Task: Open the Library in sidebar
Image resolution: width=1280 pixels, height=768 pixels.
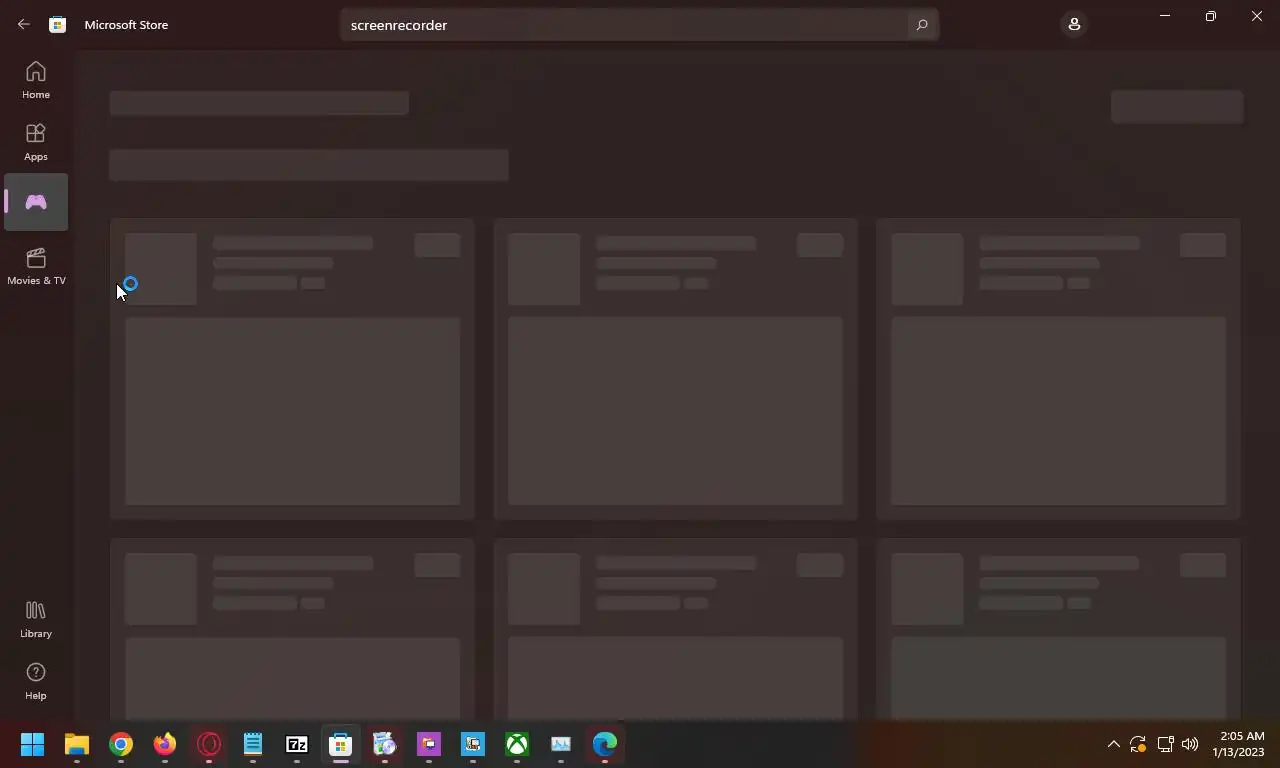Action: tap(36, 619)
